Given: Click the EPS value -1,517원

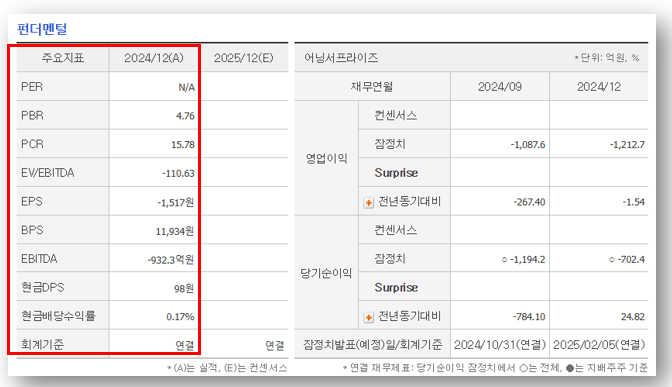Looking at the screenshot, I should 176,202.
